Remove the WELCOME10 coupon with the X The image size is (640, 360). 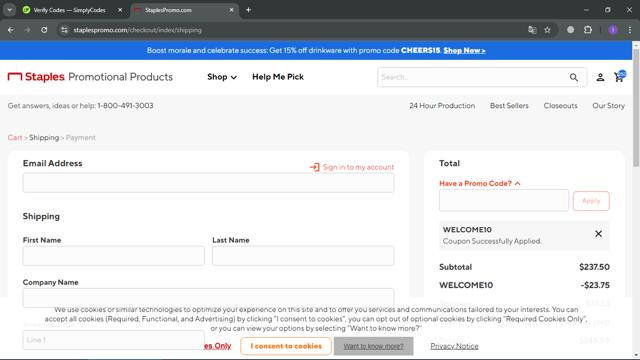(598, 234)
